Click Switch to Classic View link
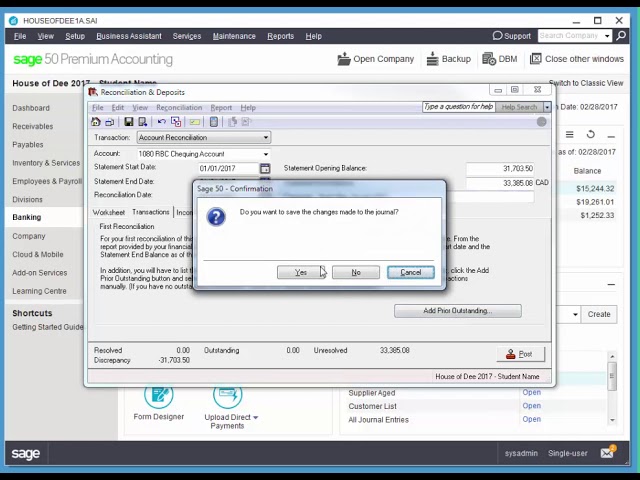Image resolution: width=640 pixels, height=480 pixels. point(586,83)
